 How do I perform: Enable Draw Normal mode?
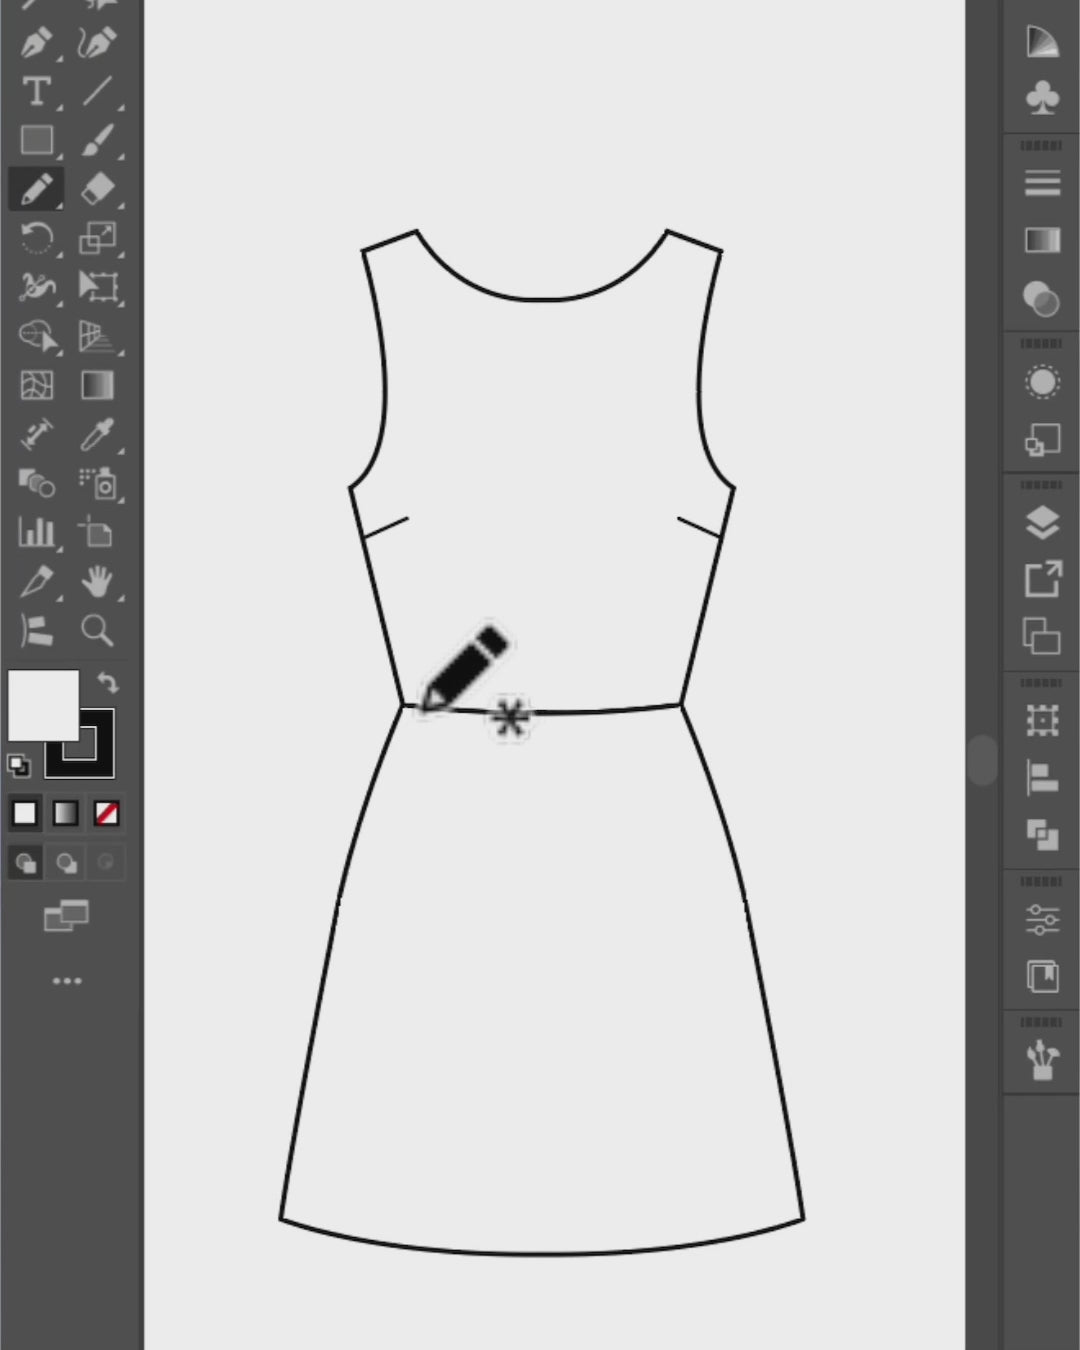click(25, 862)
